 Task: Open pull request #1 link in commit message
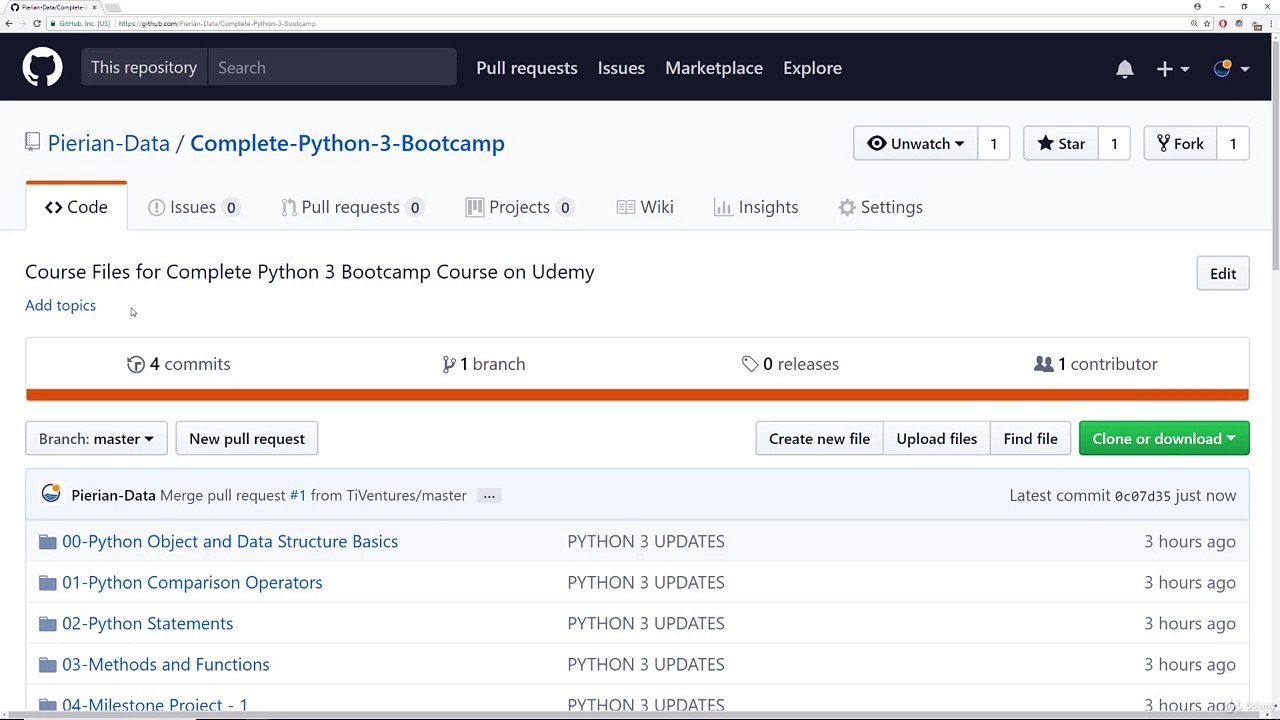click(x=298, y=496)
